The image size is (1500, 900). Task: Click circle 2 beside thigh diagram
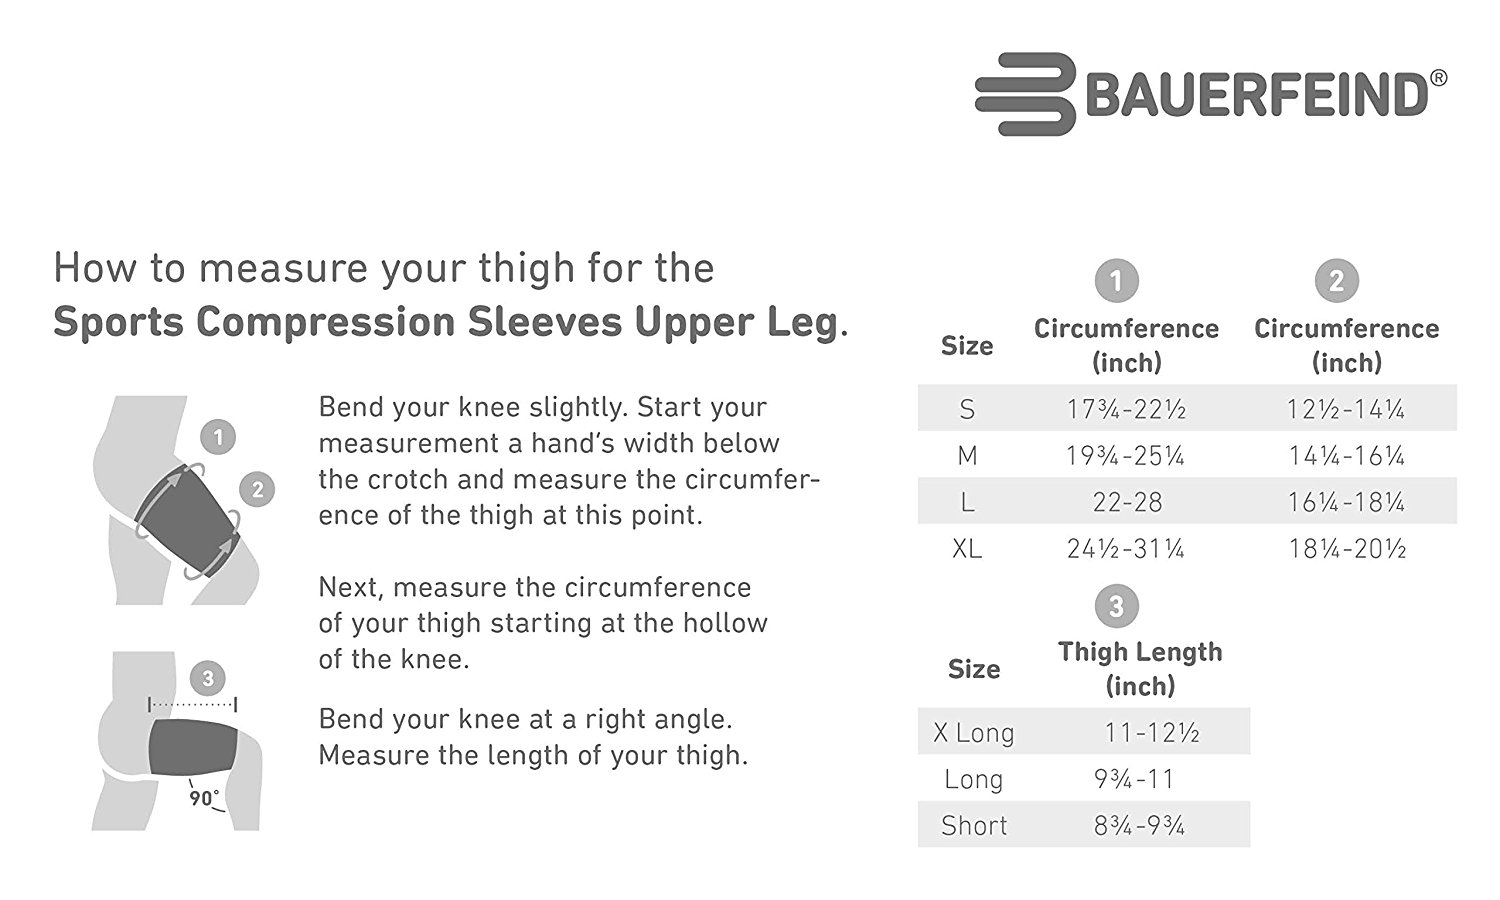pos(257,489)
